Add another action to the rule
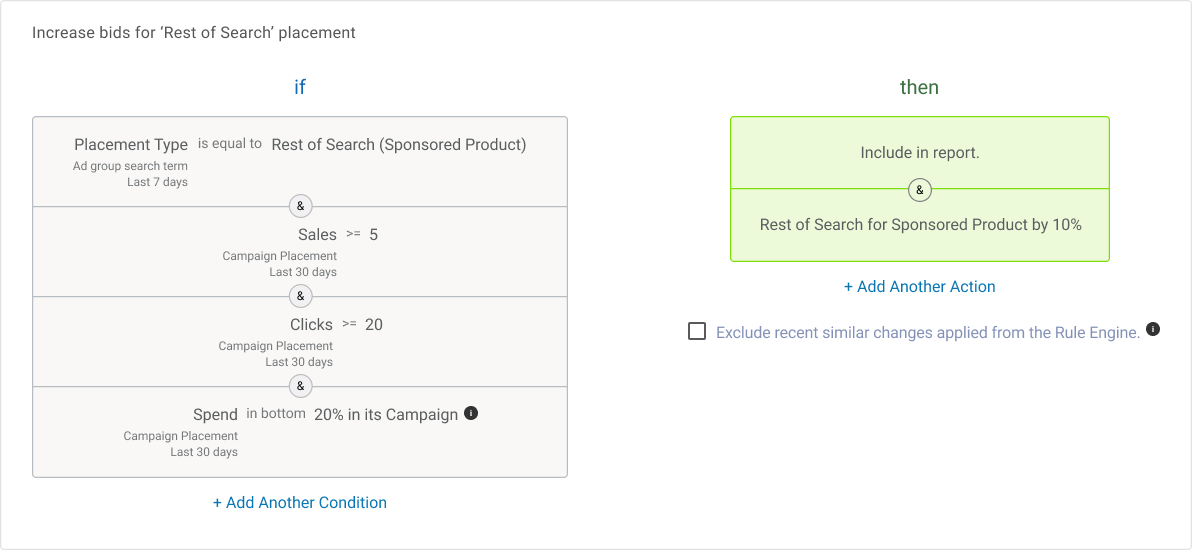 click(920, 287)
